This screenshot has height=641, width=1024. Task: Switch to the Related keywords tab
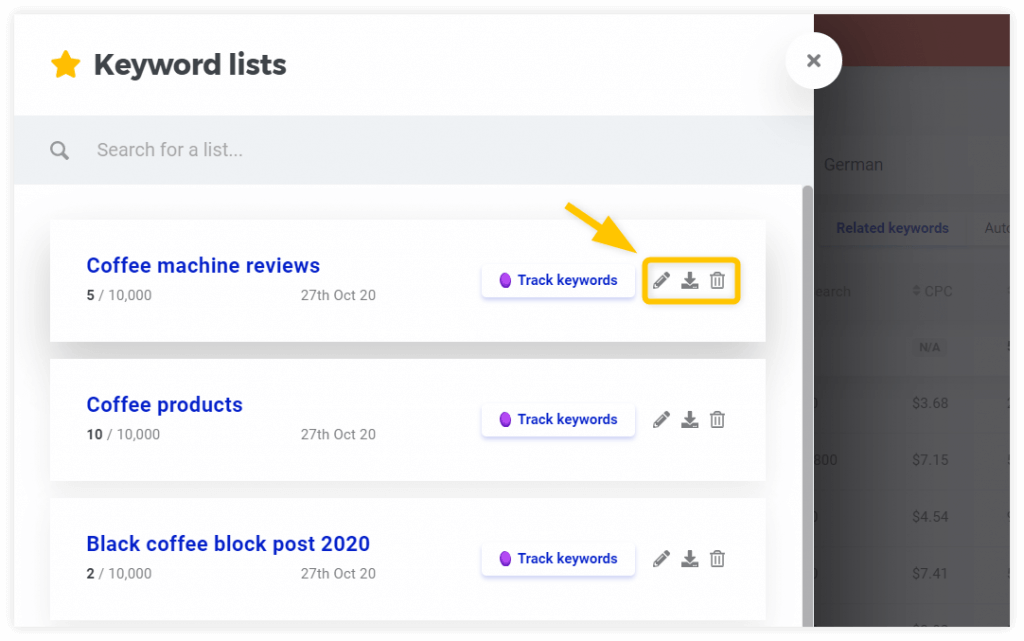(893, 228)
